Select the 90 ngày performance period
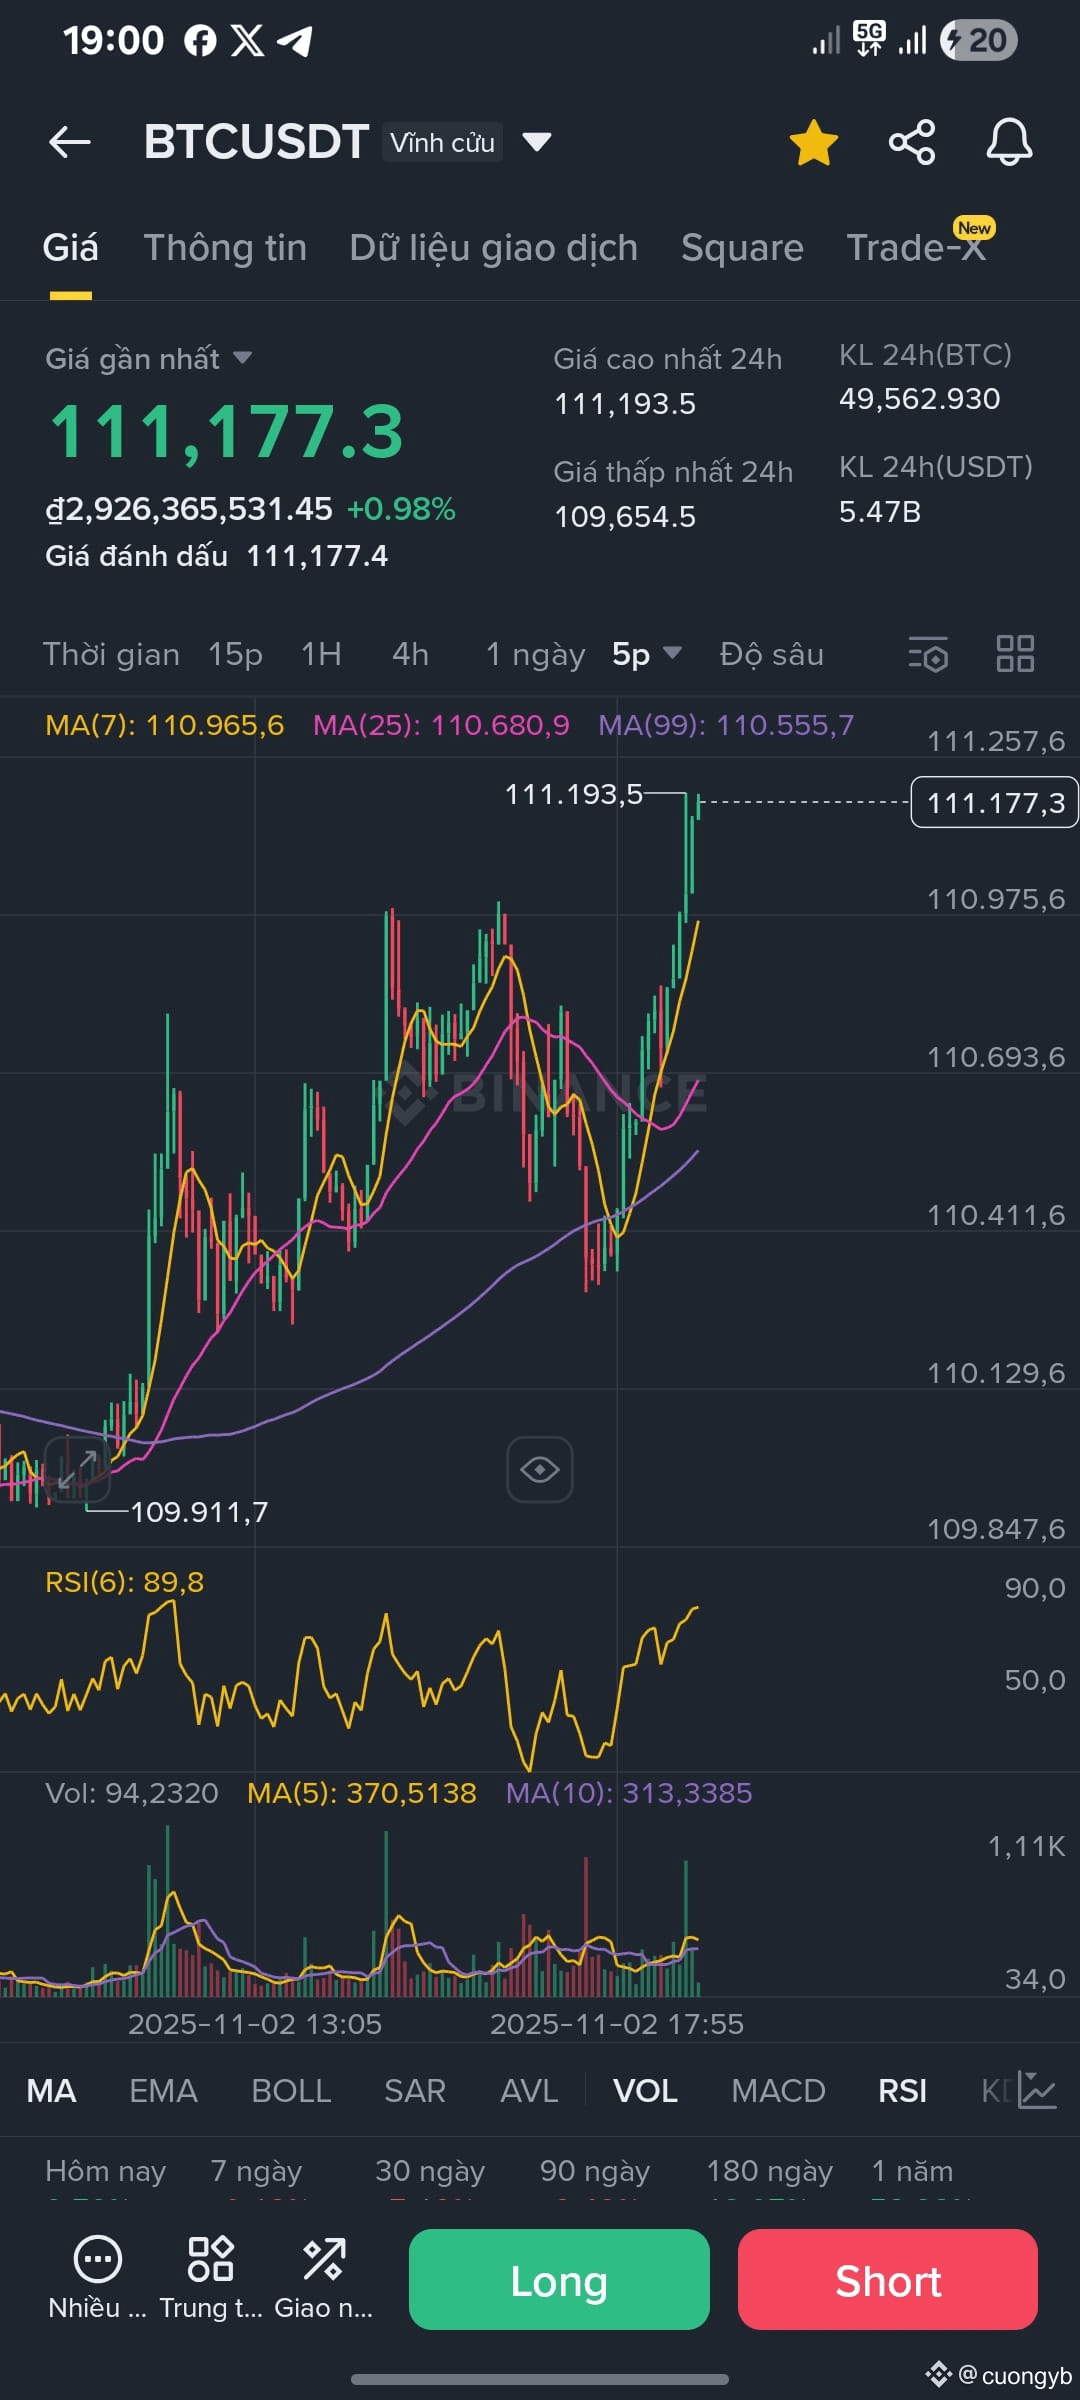 click(x=595, y=2171)
